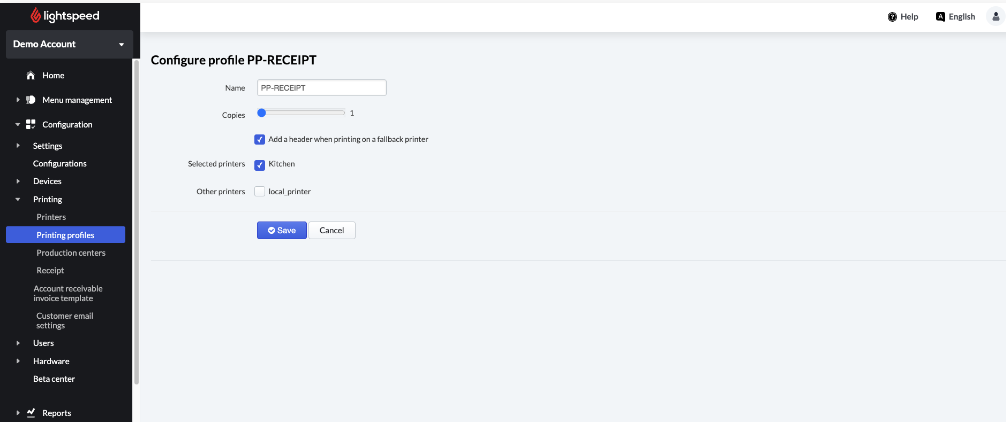Screen dimensions: 1006x422
Task: Save the printing profile
Action: pyautogui.click(x=281, y=230)
